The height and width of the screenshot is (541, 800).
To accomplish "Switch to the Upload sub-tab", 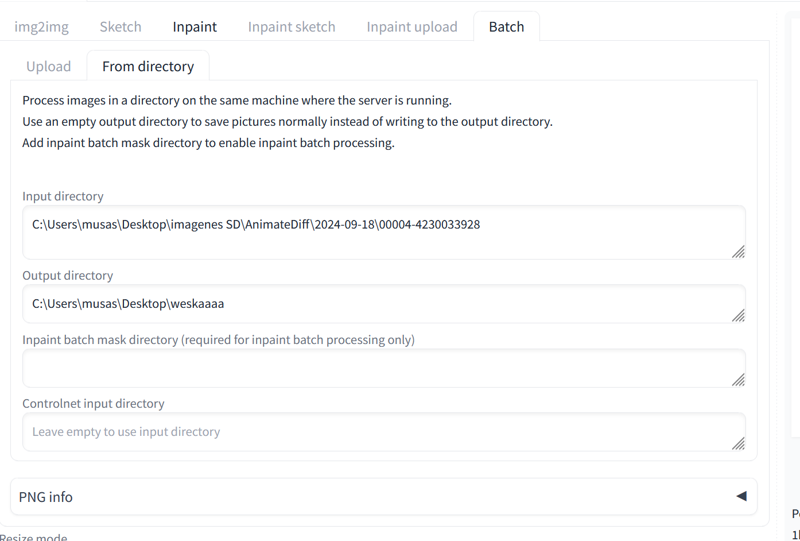I will click(x=48, y=66).
